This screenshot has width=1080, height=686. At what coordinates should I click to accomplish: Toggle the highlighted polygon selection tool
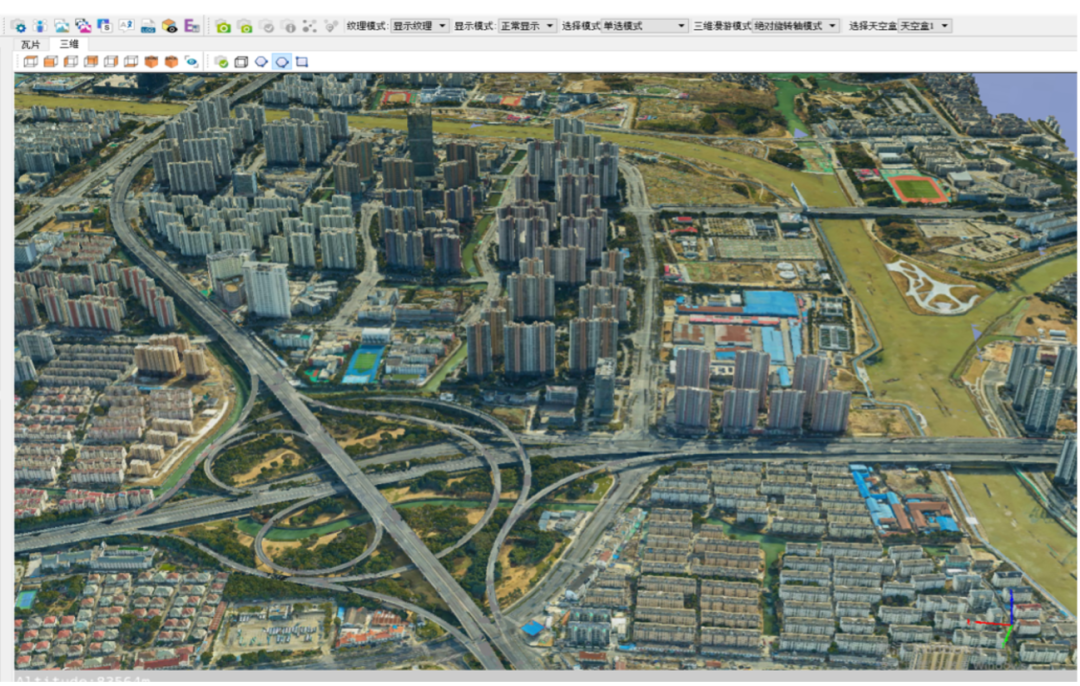pos(282,62)
